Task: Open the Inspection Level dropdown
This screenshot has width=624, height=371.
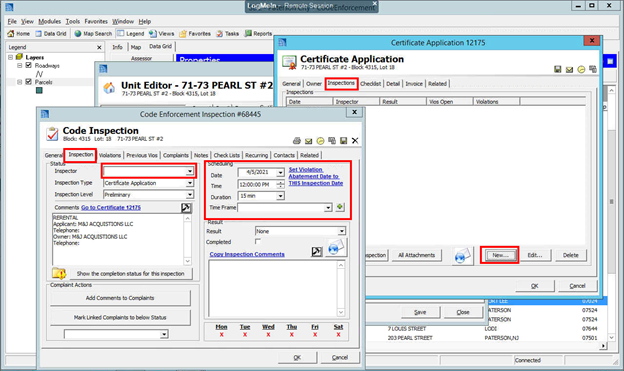Action: click(190, 195)
